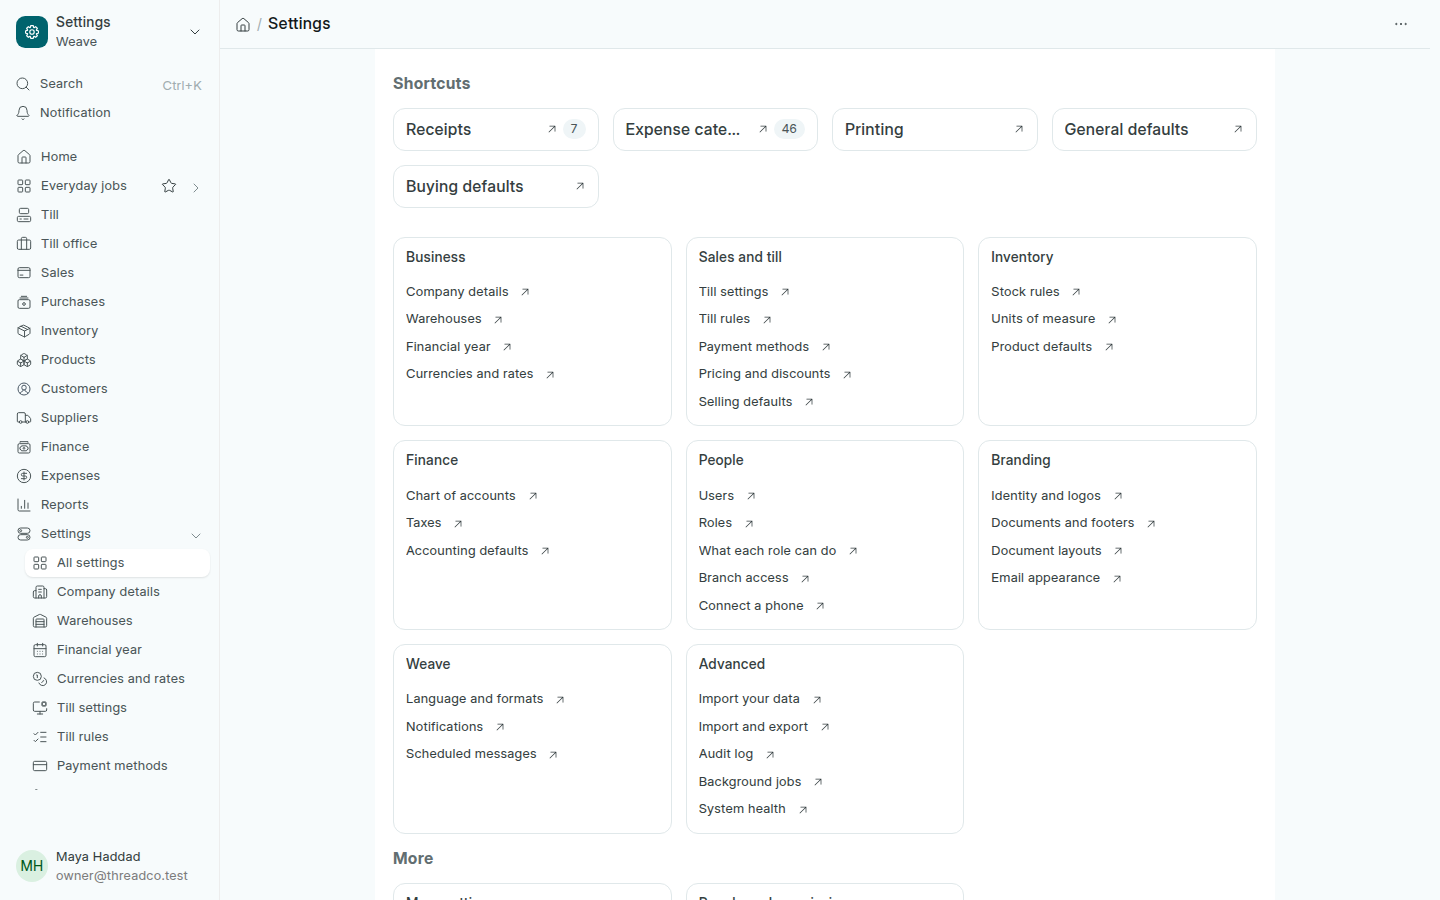Open the Printing shortcut card
Viewport: 1440px width, 900px height.
click(935, 130)
